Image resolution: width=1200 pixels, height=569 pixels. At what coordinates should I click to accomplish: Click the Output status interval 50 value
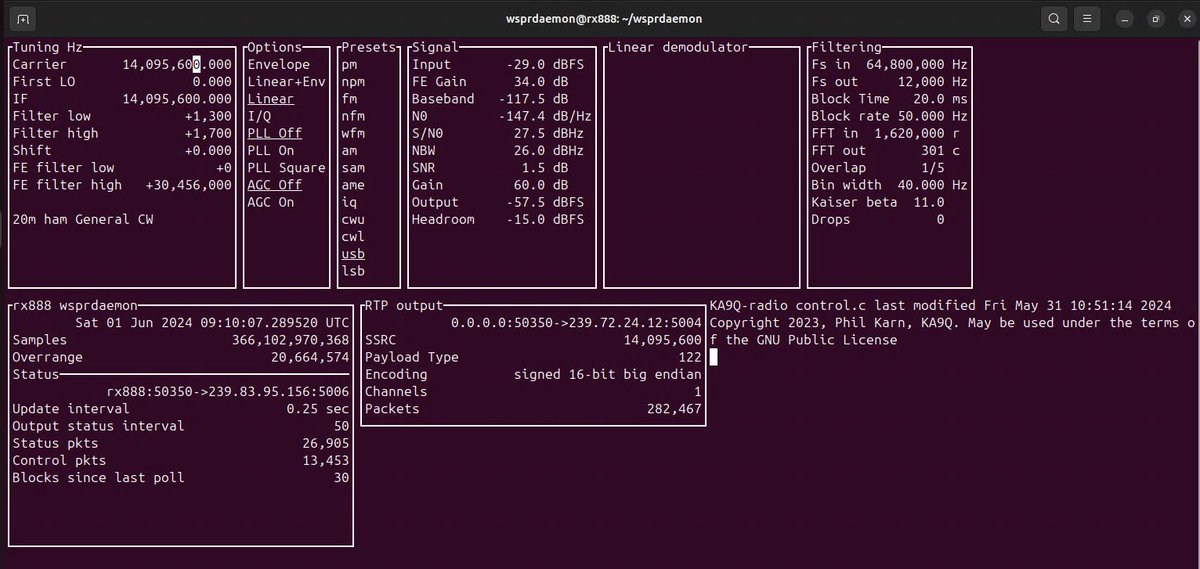(x=341, y=426)
